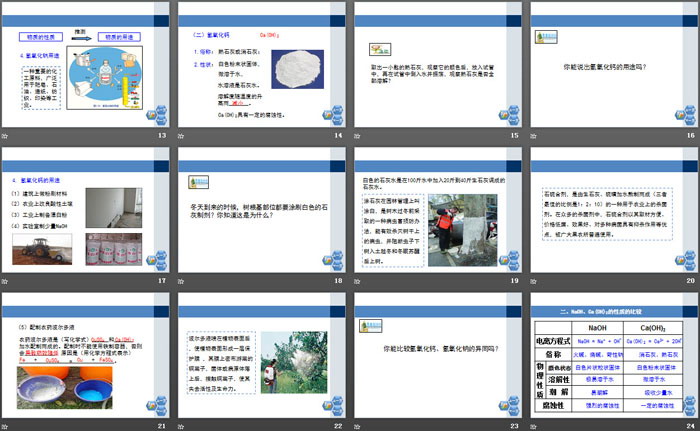Select slide 17 with tractor and barrels photos
Image resolution: width=700 pixels, height=431 pixels.
tap(84, 208)
